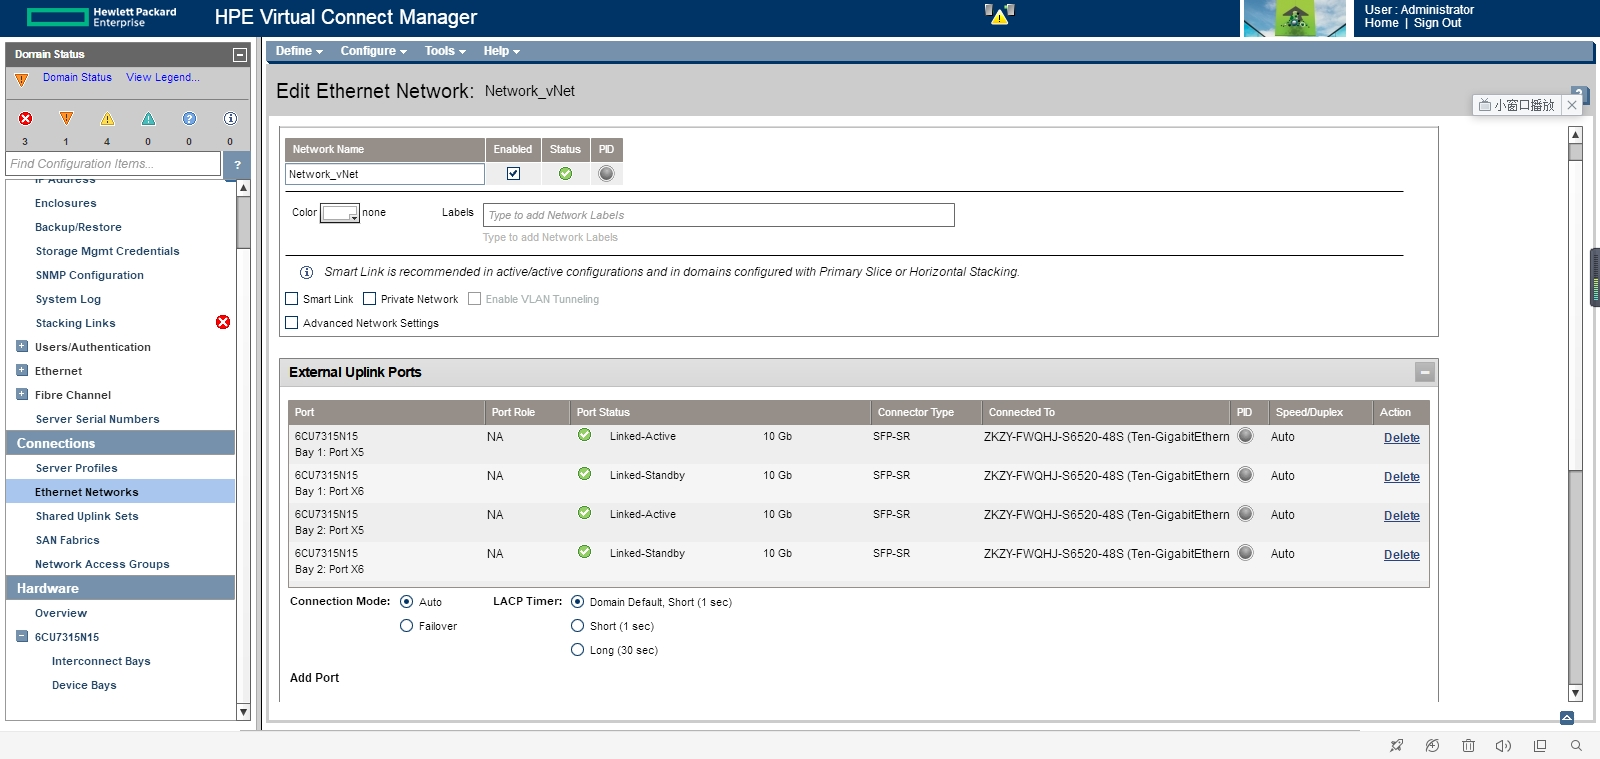
Task: Expand the Fibre Channel tree node
Action: 22,395
